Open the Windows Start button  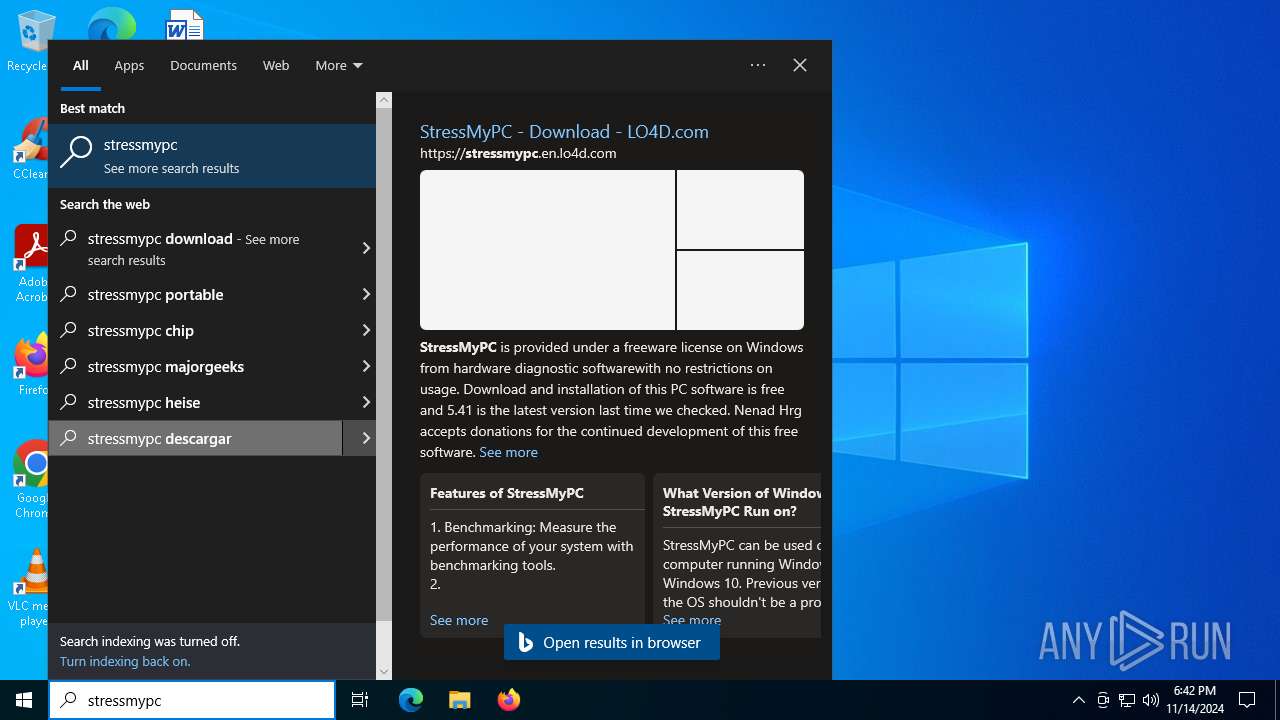click(24, 700)
